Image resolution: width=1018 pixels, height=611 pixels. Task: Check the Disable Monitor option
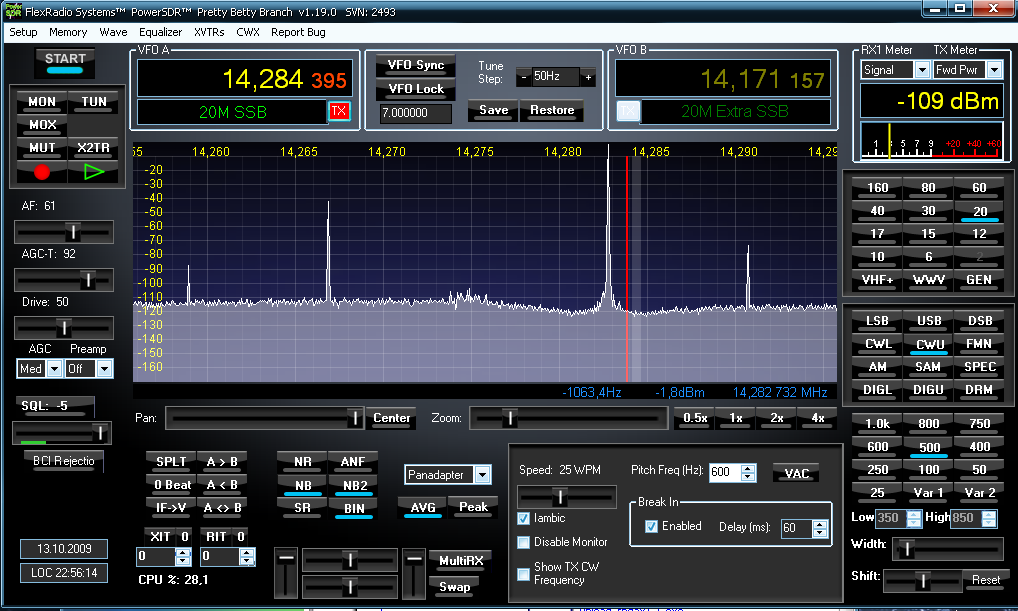click(524, 542)
